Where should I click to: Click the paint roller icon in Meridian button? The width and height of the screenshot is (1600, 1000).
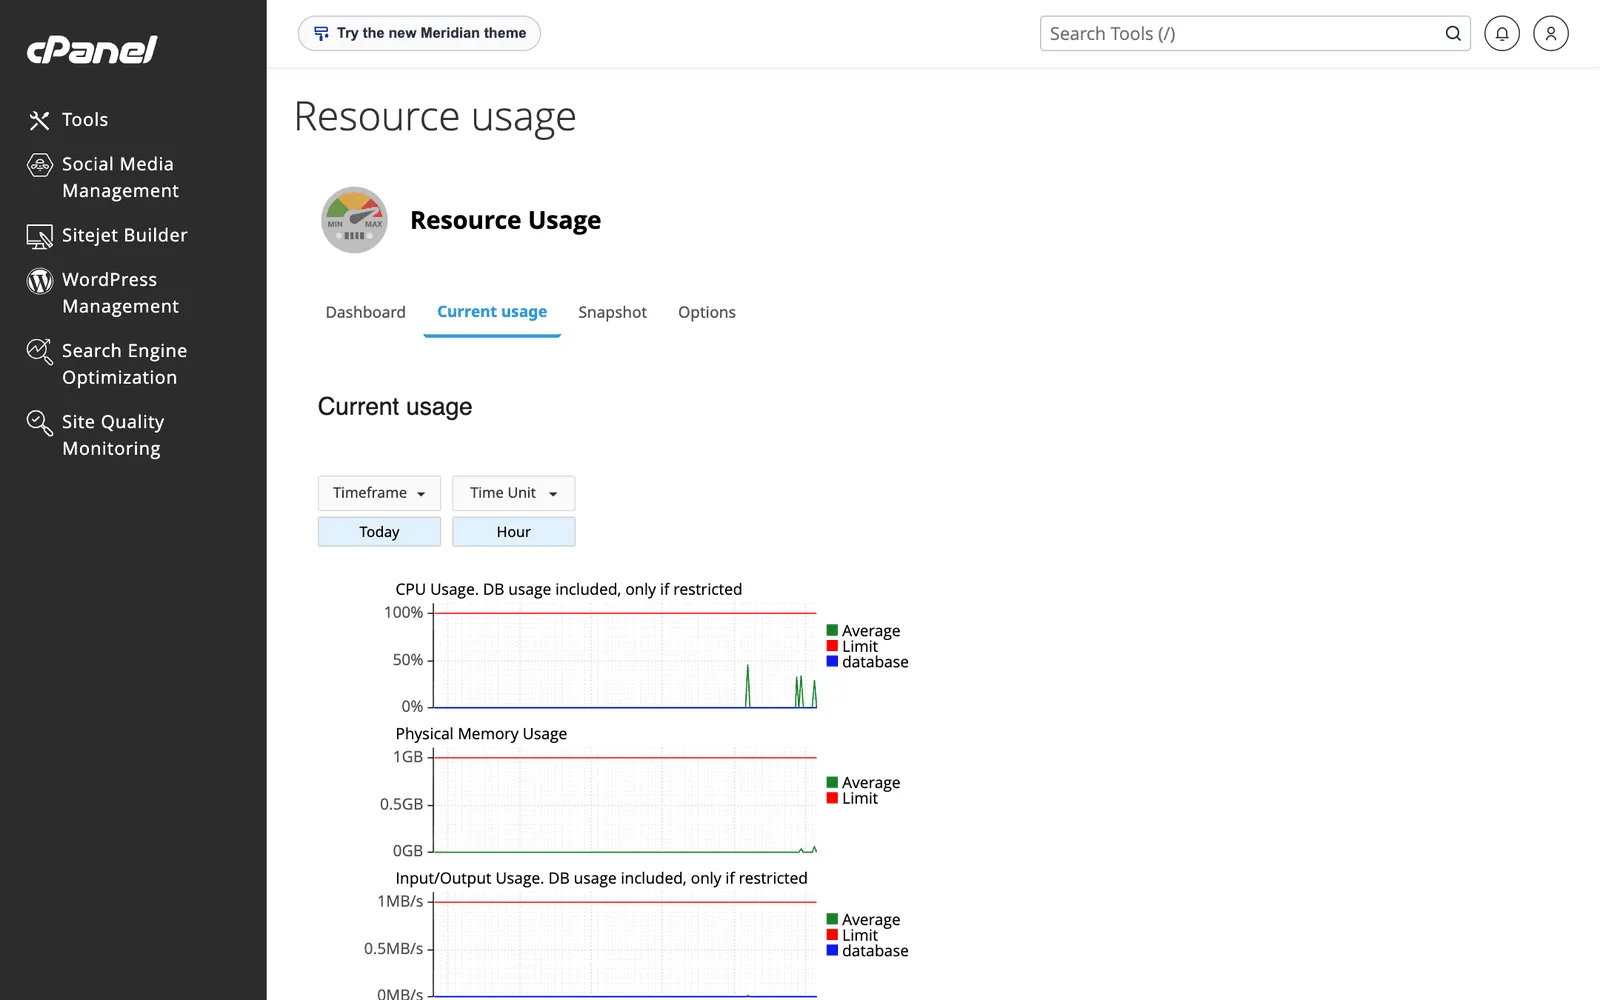point(321,33)
